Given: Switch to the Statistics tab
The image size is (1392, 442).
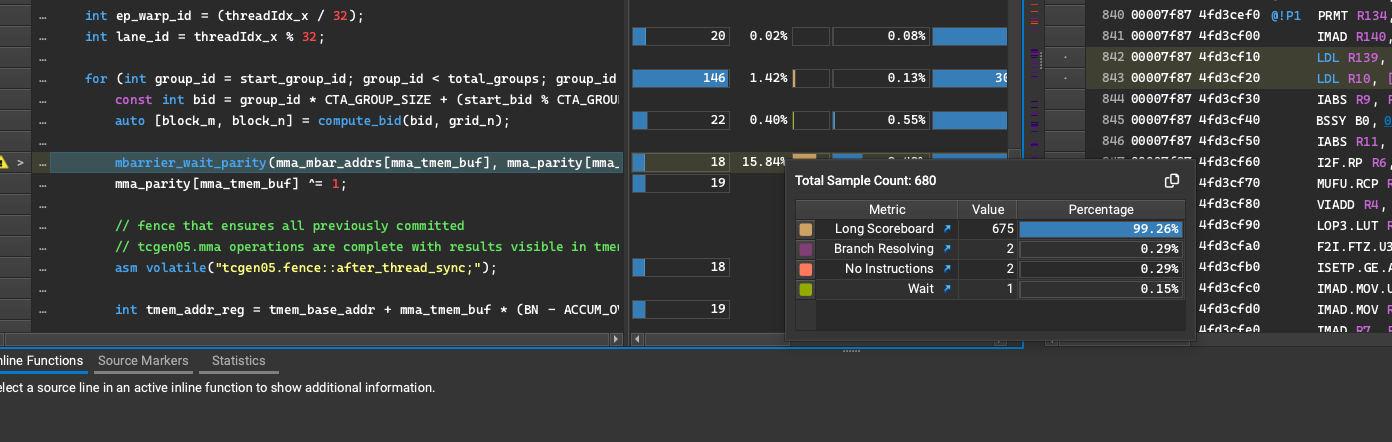Looking at the screenshot, I should [239, 361].
